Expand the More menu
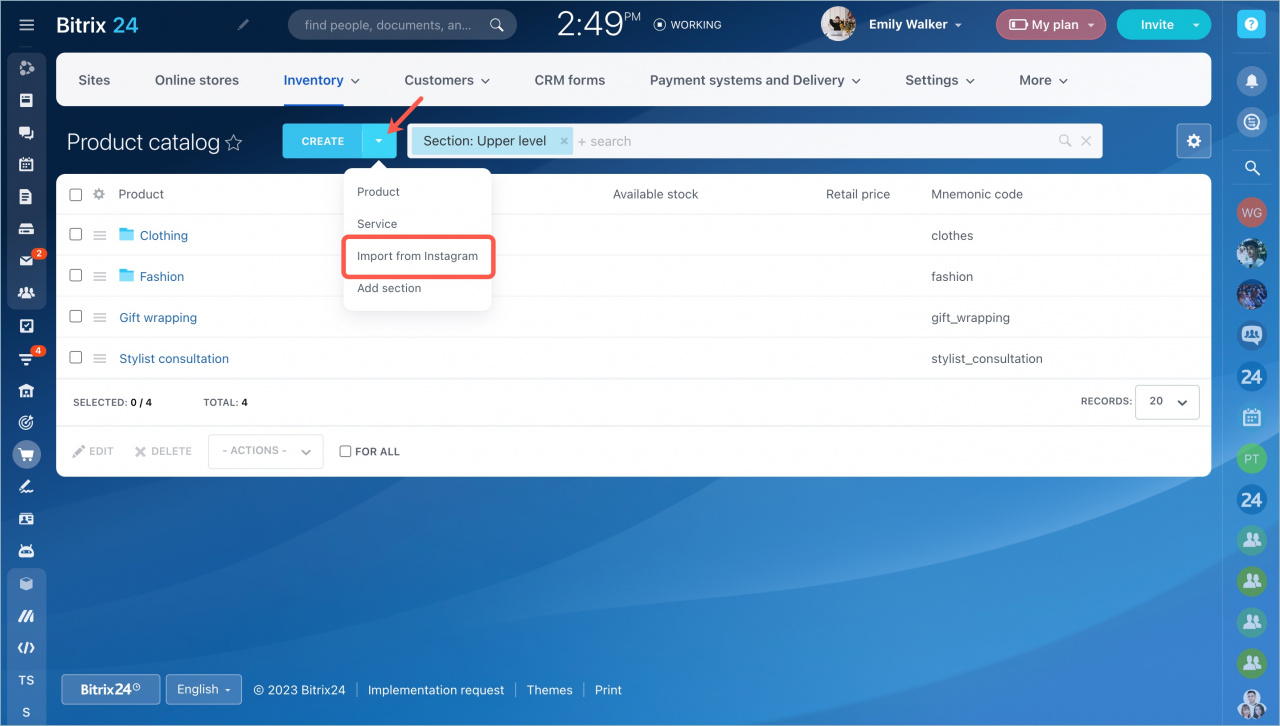 1043,80
